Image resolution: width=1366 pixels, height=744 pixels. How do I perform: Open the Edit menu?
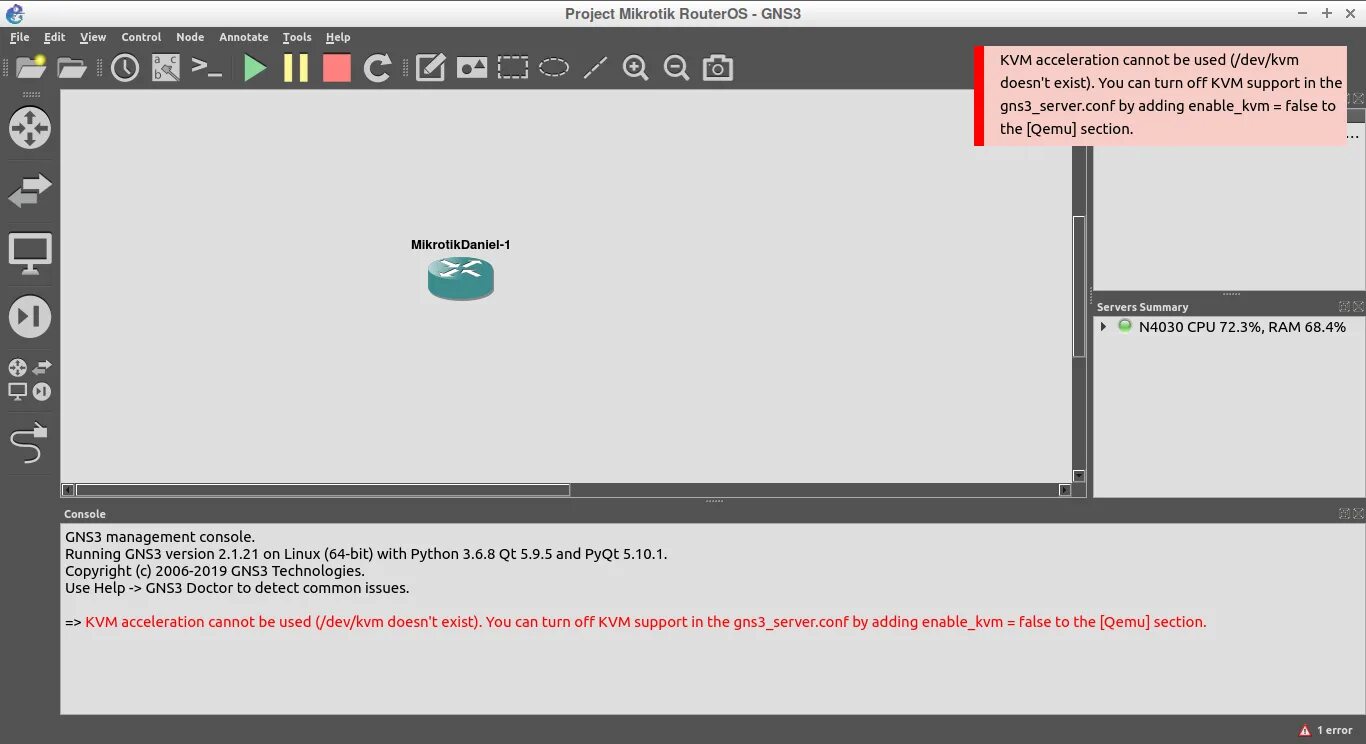coord(55,37)
